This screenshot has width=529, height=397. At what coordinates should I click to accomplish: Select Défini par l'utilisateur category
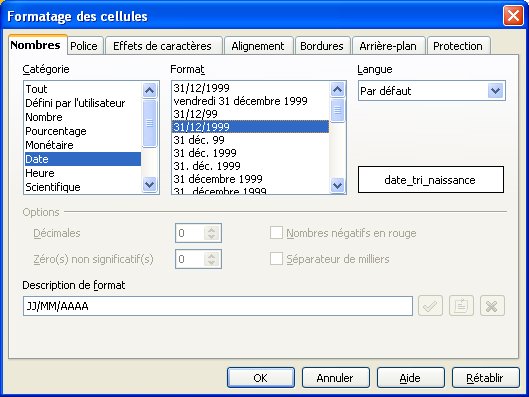pos(83,103)
